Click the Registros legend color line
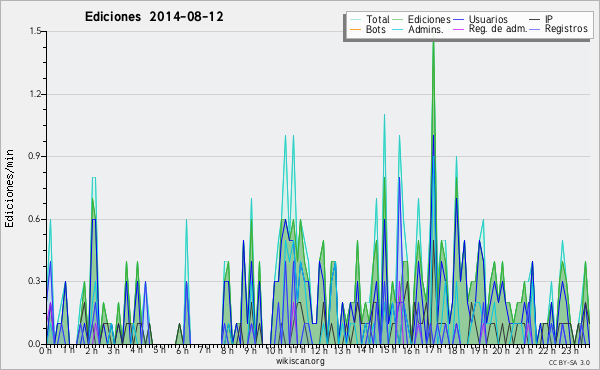 tap(535, 29)
